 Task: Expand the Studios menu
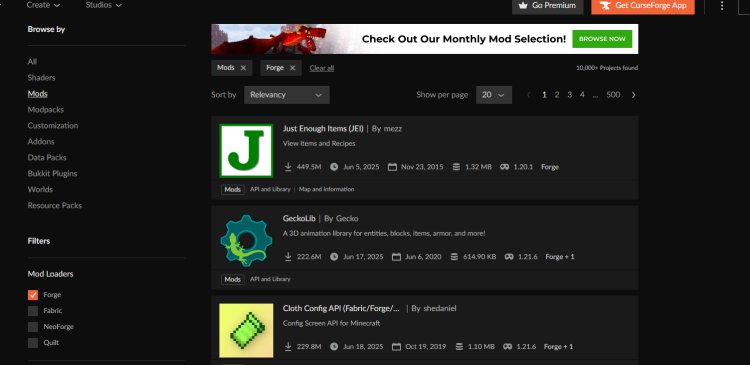tap(103, 5)
